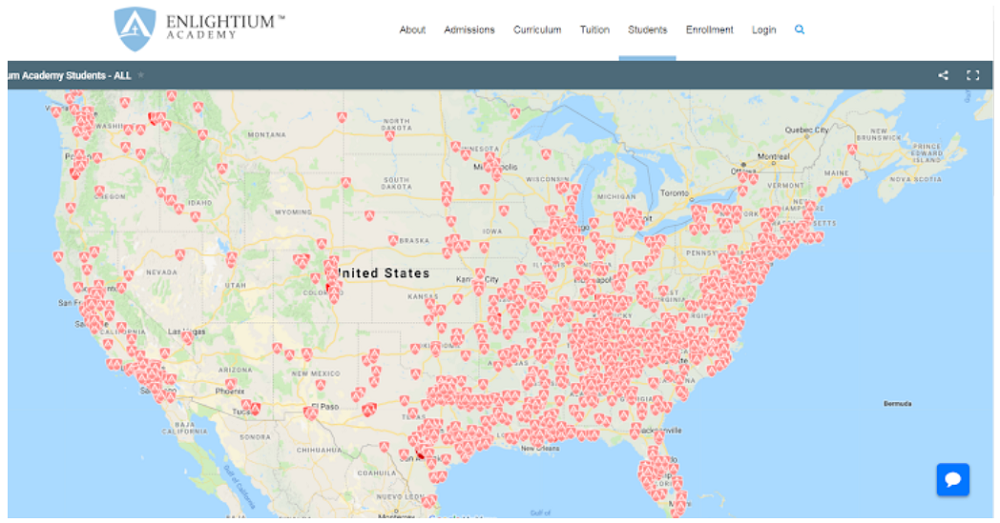Click the NEVADA state label
1000x523 pixels.
pos(161,272)
